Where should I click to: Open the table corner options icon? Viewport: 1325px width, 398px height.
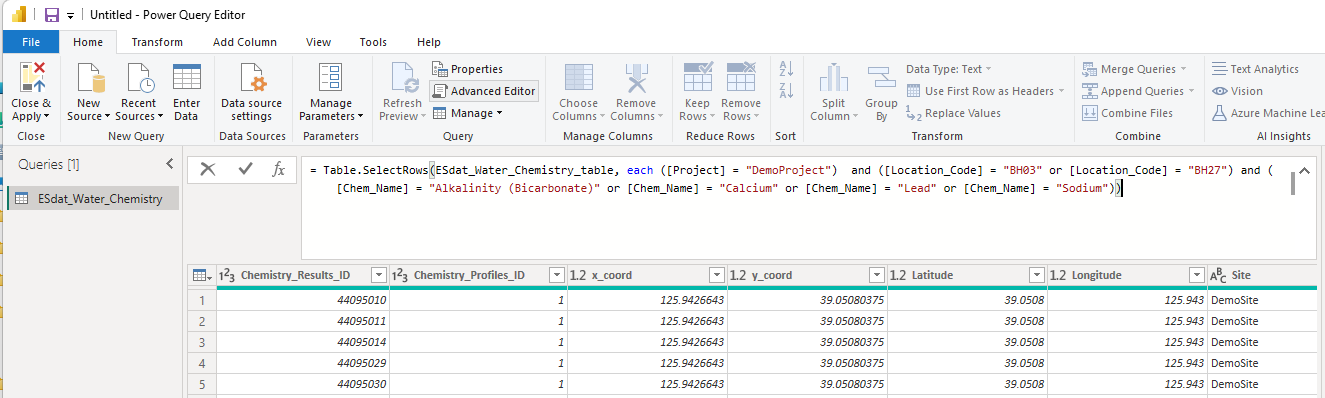tap(202, 275)
